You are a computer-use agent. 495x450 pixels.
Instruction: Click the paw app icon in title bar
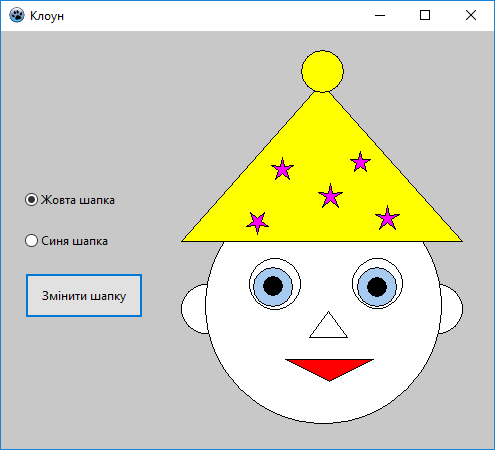(17, 15)
